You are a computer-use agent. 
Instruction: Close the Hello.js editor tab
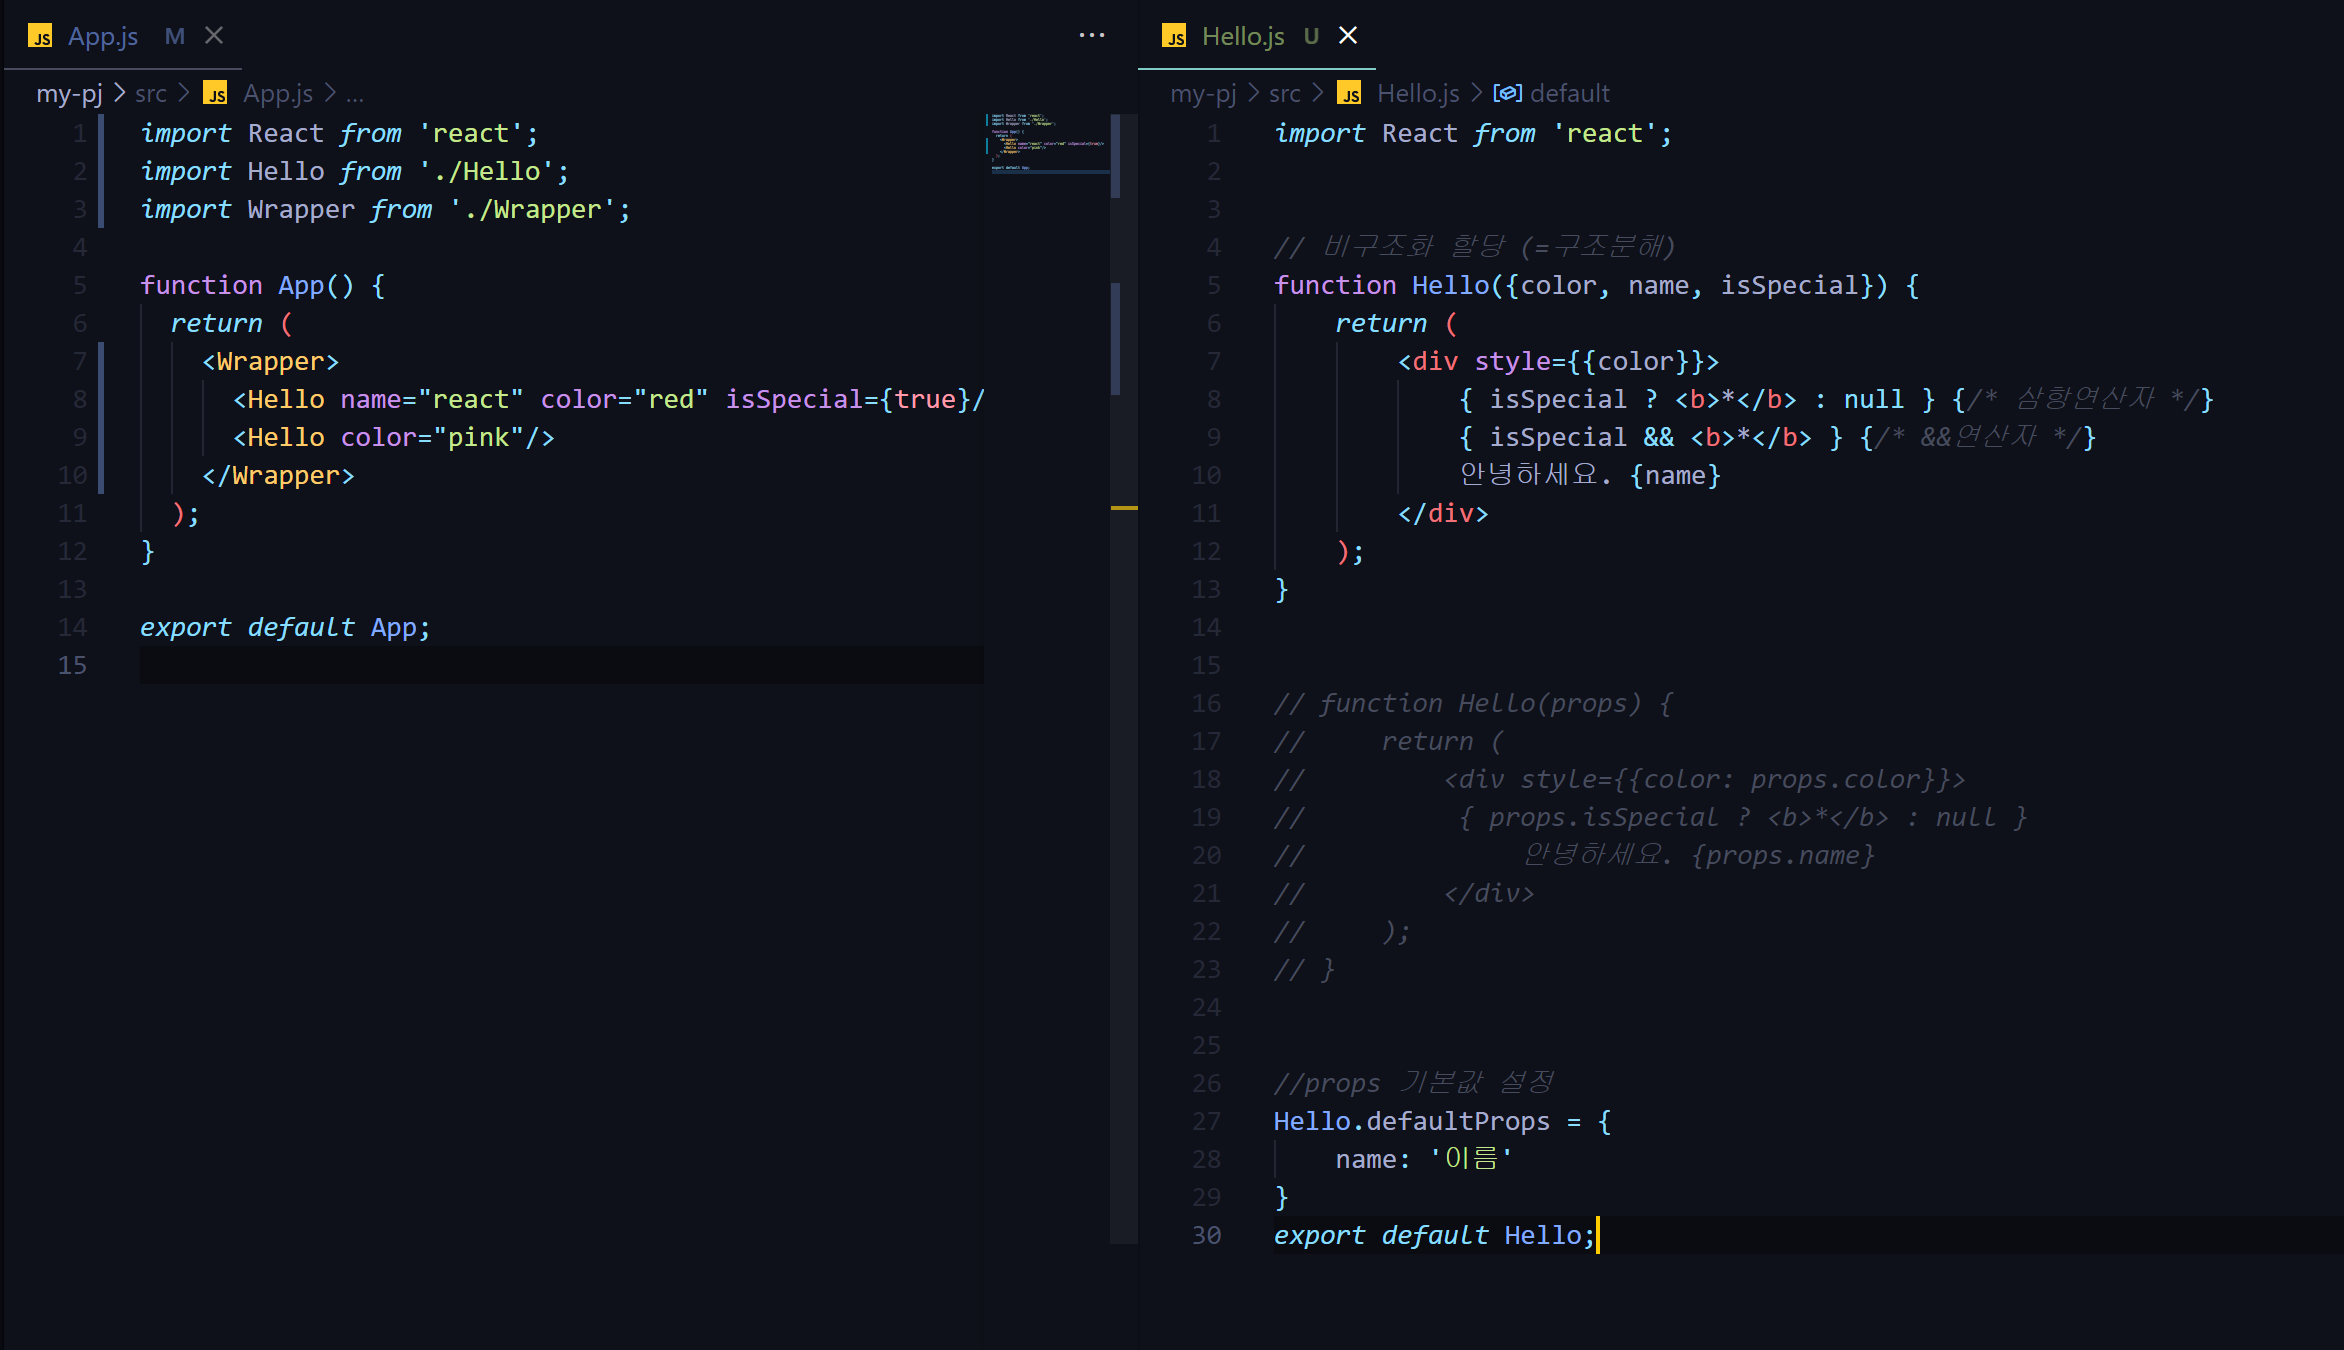pos(1348,36)
